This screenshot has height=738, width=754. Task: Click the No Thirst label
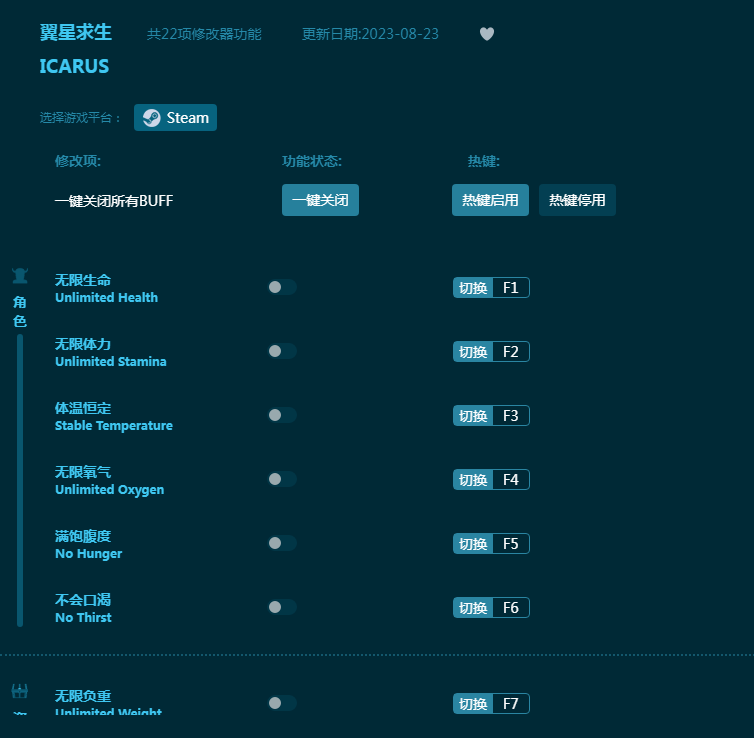click(x=83, y=617)
